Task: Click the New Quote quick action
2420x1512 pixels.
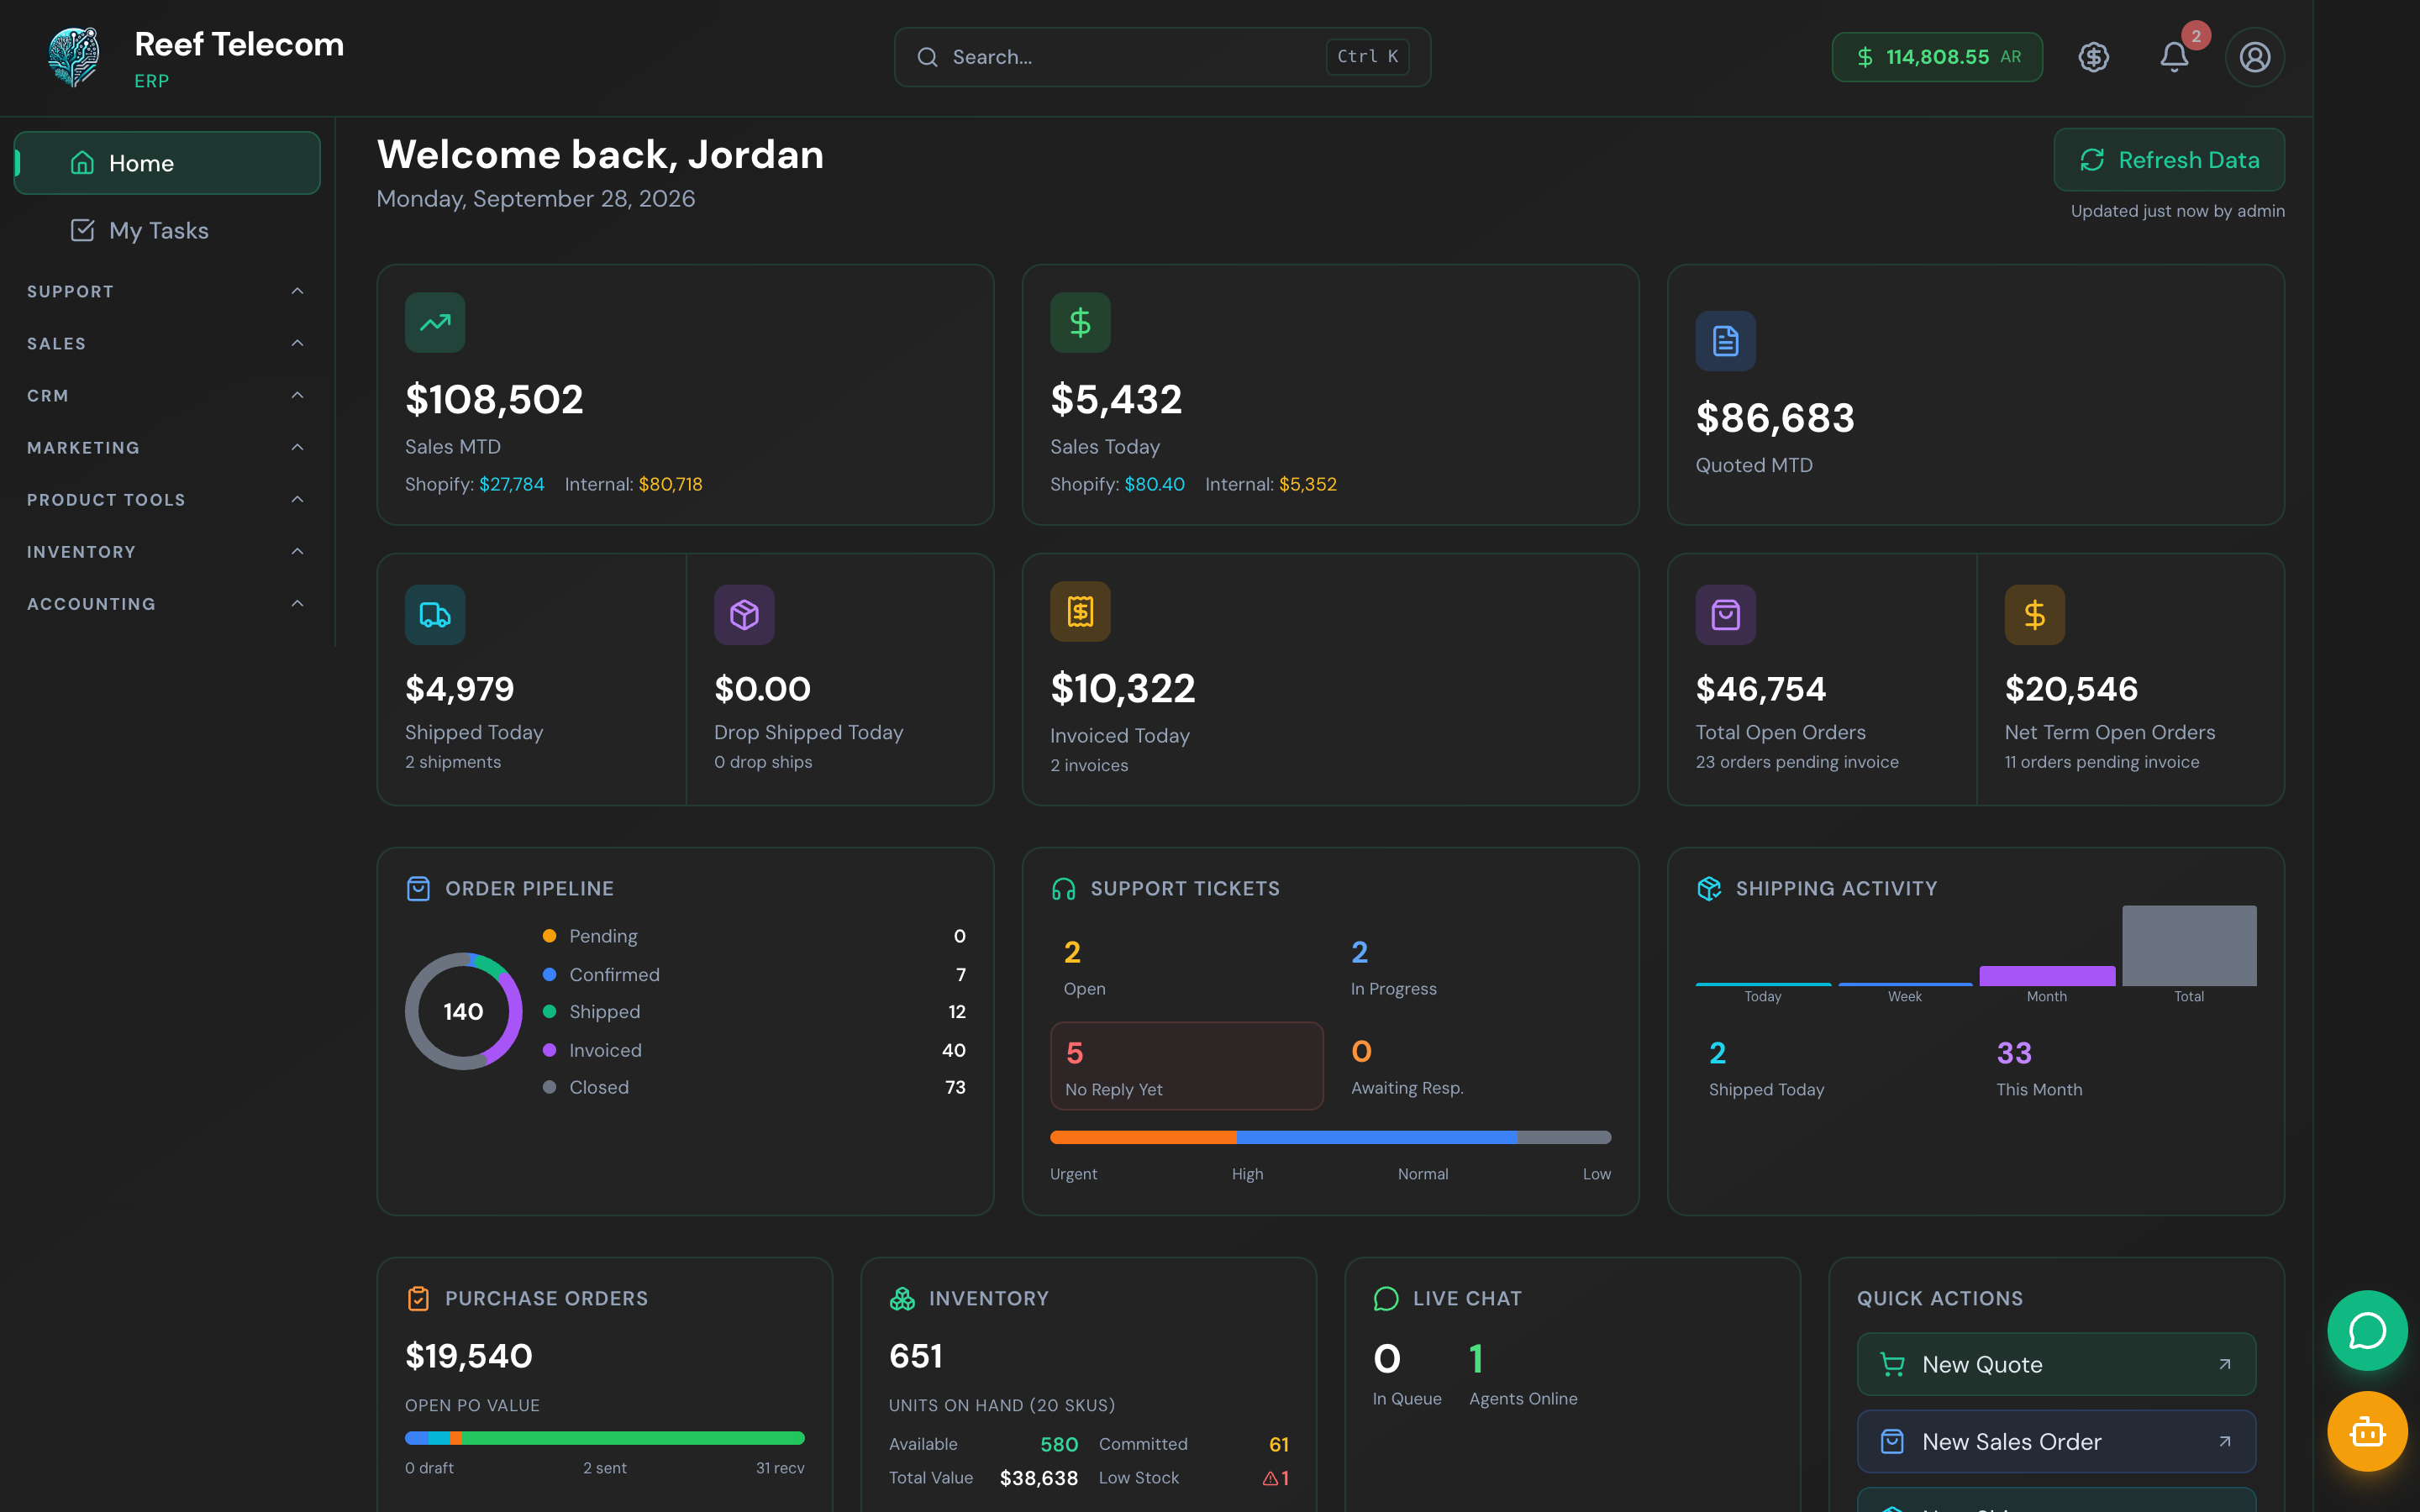Action: click(2056, 1364)
